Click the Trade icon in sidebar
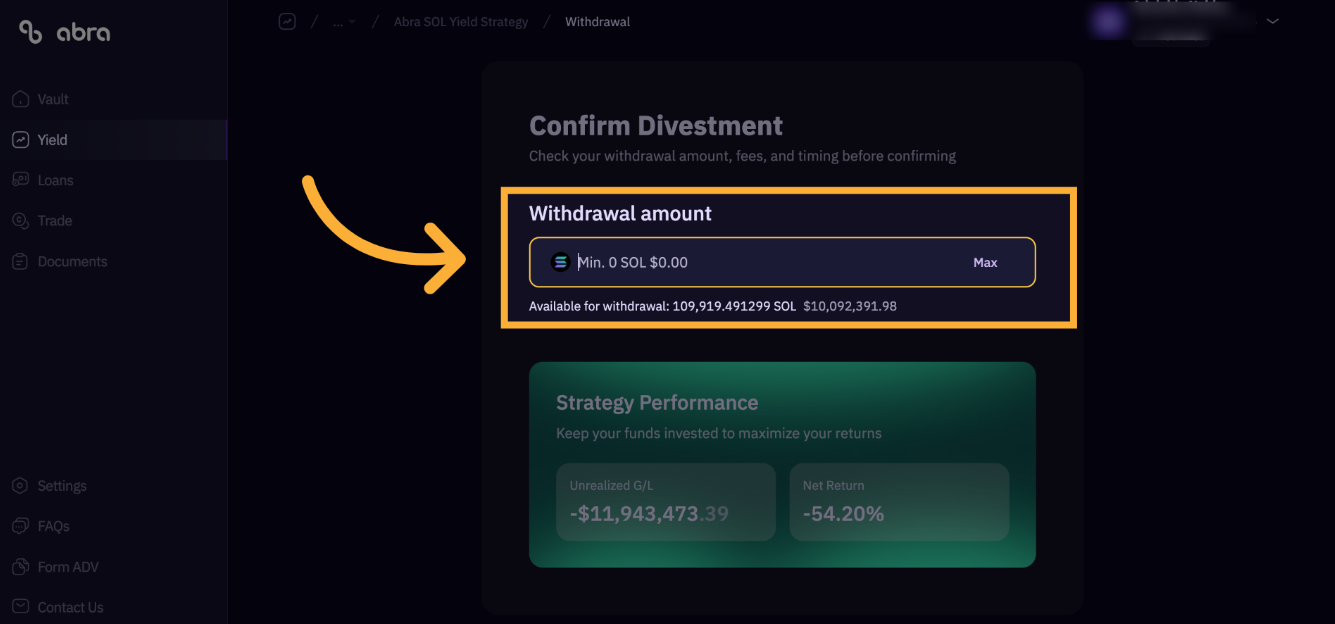 20,220
